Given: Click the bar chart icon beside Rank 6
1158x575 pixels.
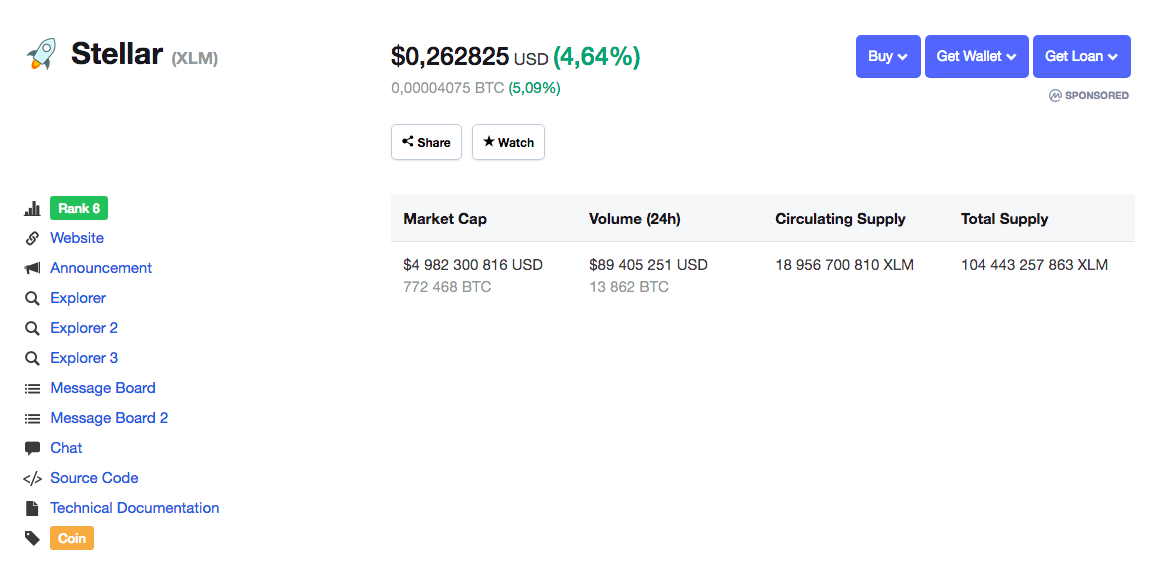Looking at the screenshot, I should 32,209.
